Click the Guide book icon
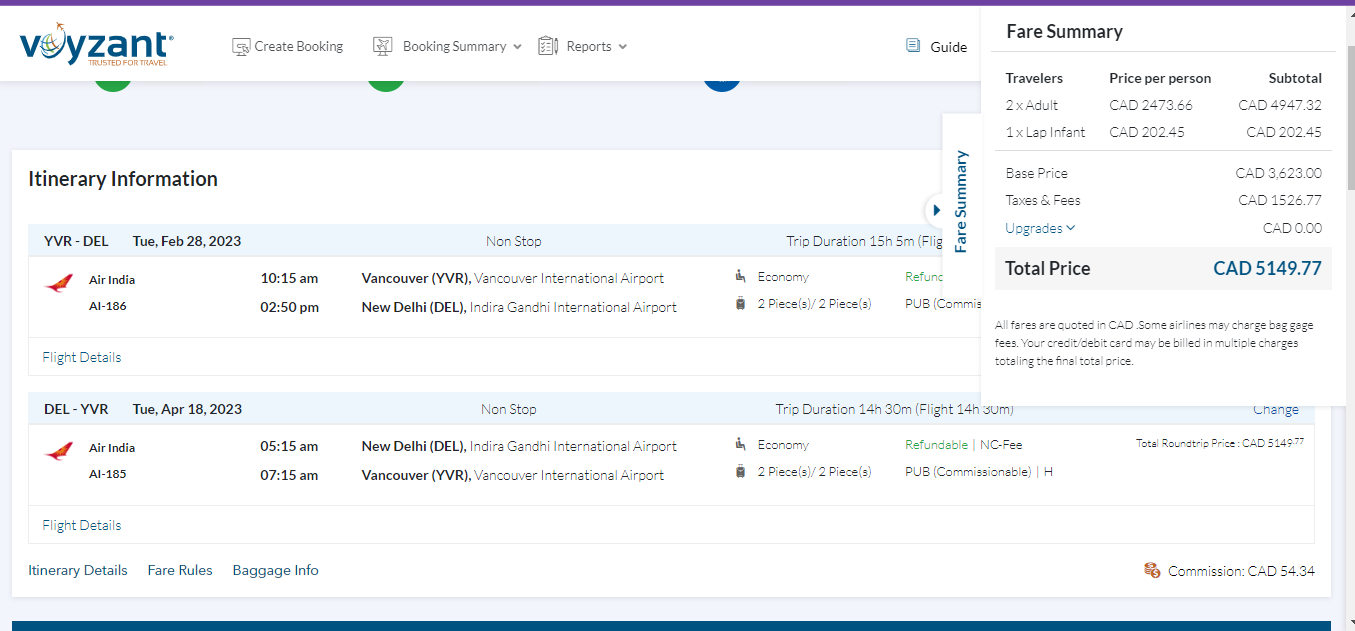The height and width of the screenshot is (631, 1355). (x=913, y=46)
